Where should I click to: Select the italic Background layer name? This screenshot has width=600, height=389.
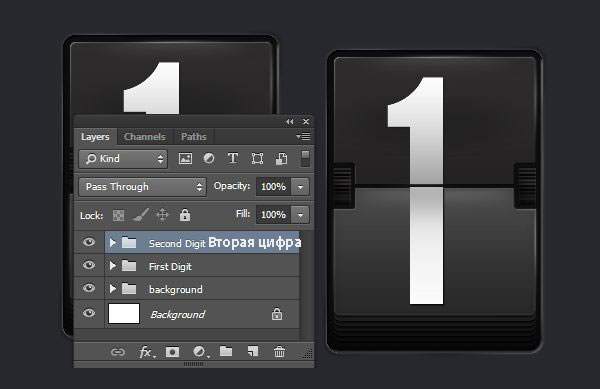pyautogui.click(x=178, y=314)
